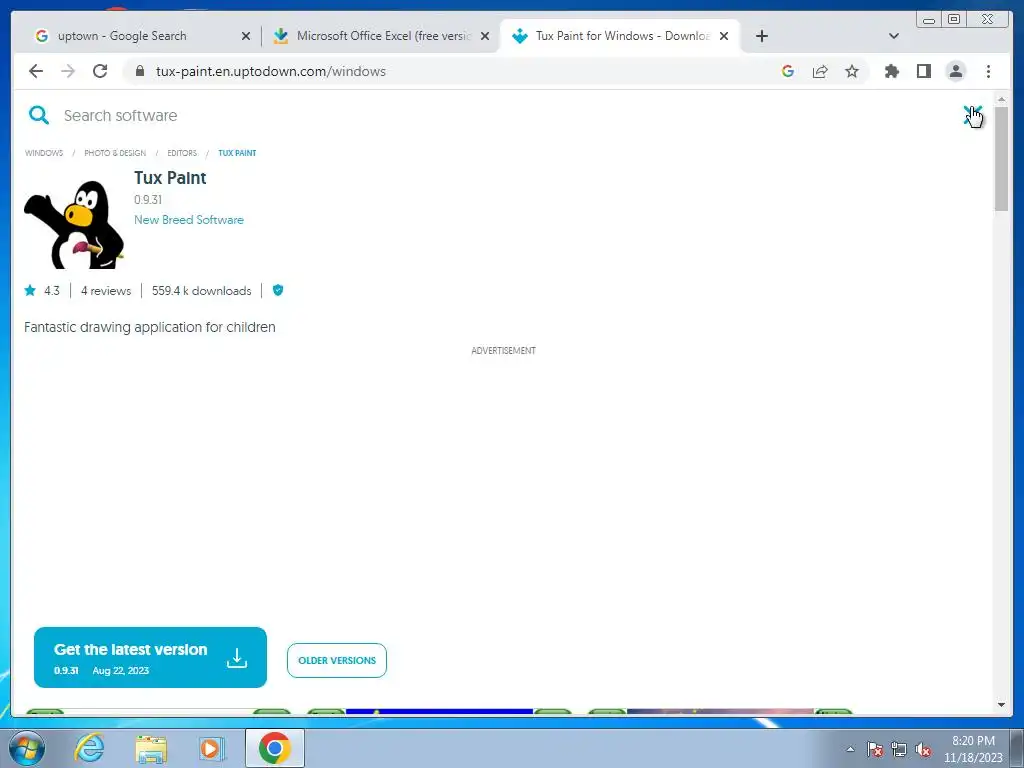The image size is (1024, 768).
Task: Open the EDITORS breadcrumb link
Action: click(x=182, y=153)
